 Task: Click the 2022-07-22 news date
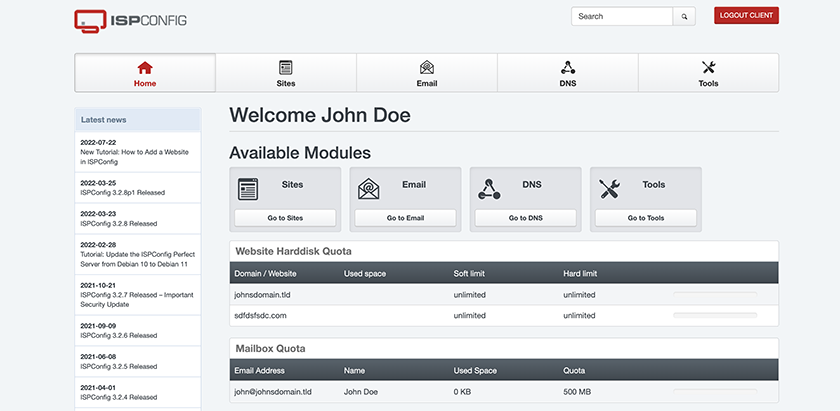tap(98, 143)
